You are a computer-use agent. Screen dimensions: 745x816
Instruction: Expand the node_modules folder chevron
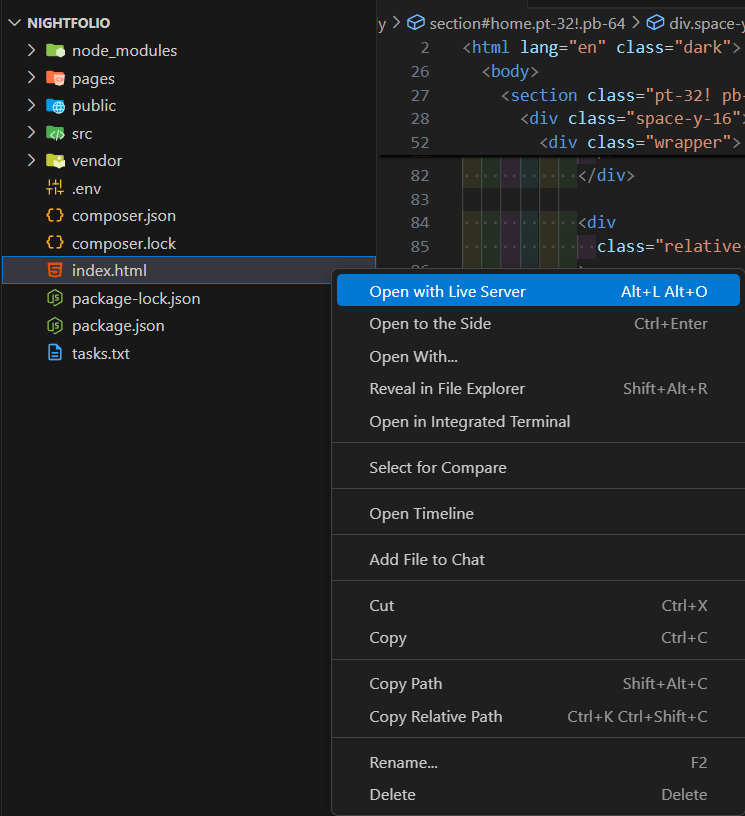coord(32,51)
